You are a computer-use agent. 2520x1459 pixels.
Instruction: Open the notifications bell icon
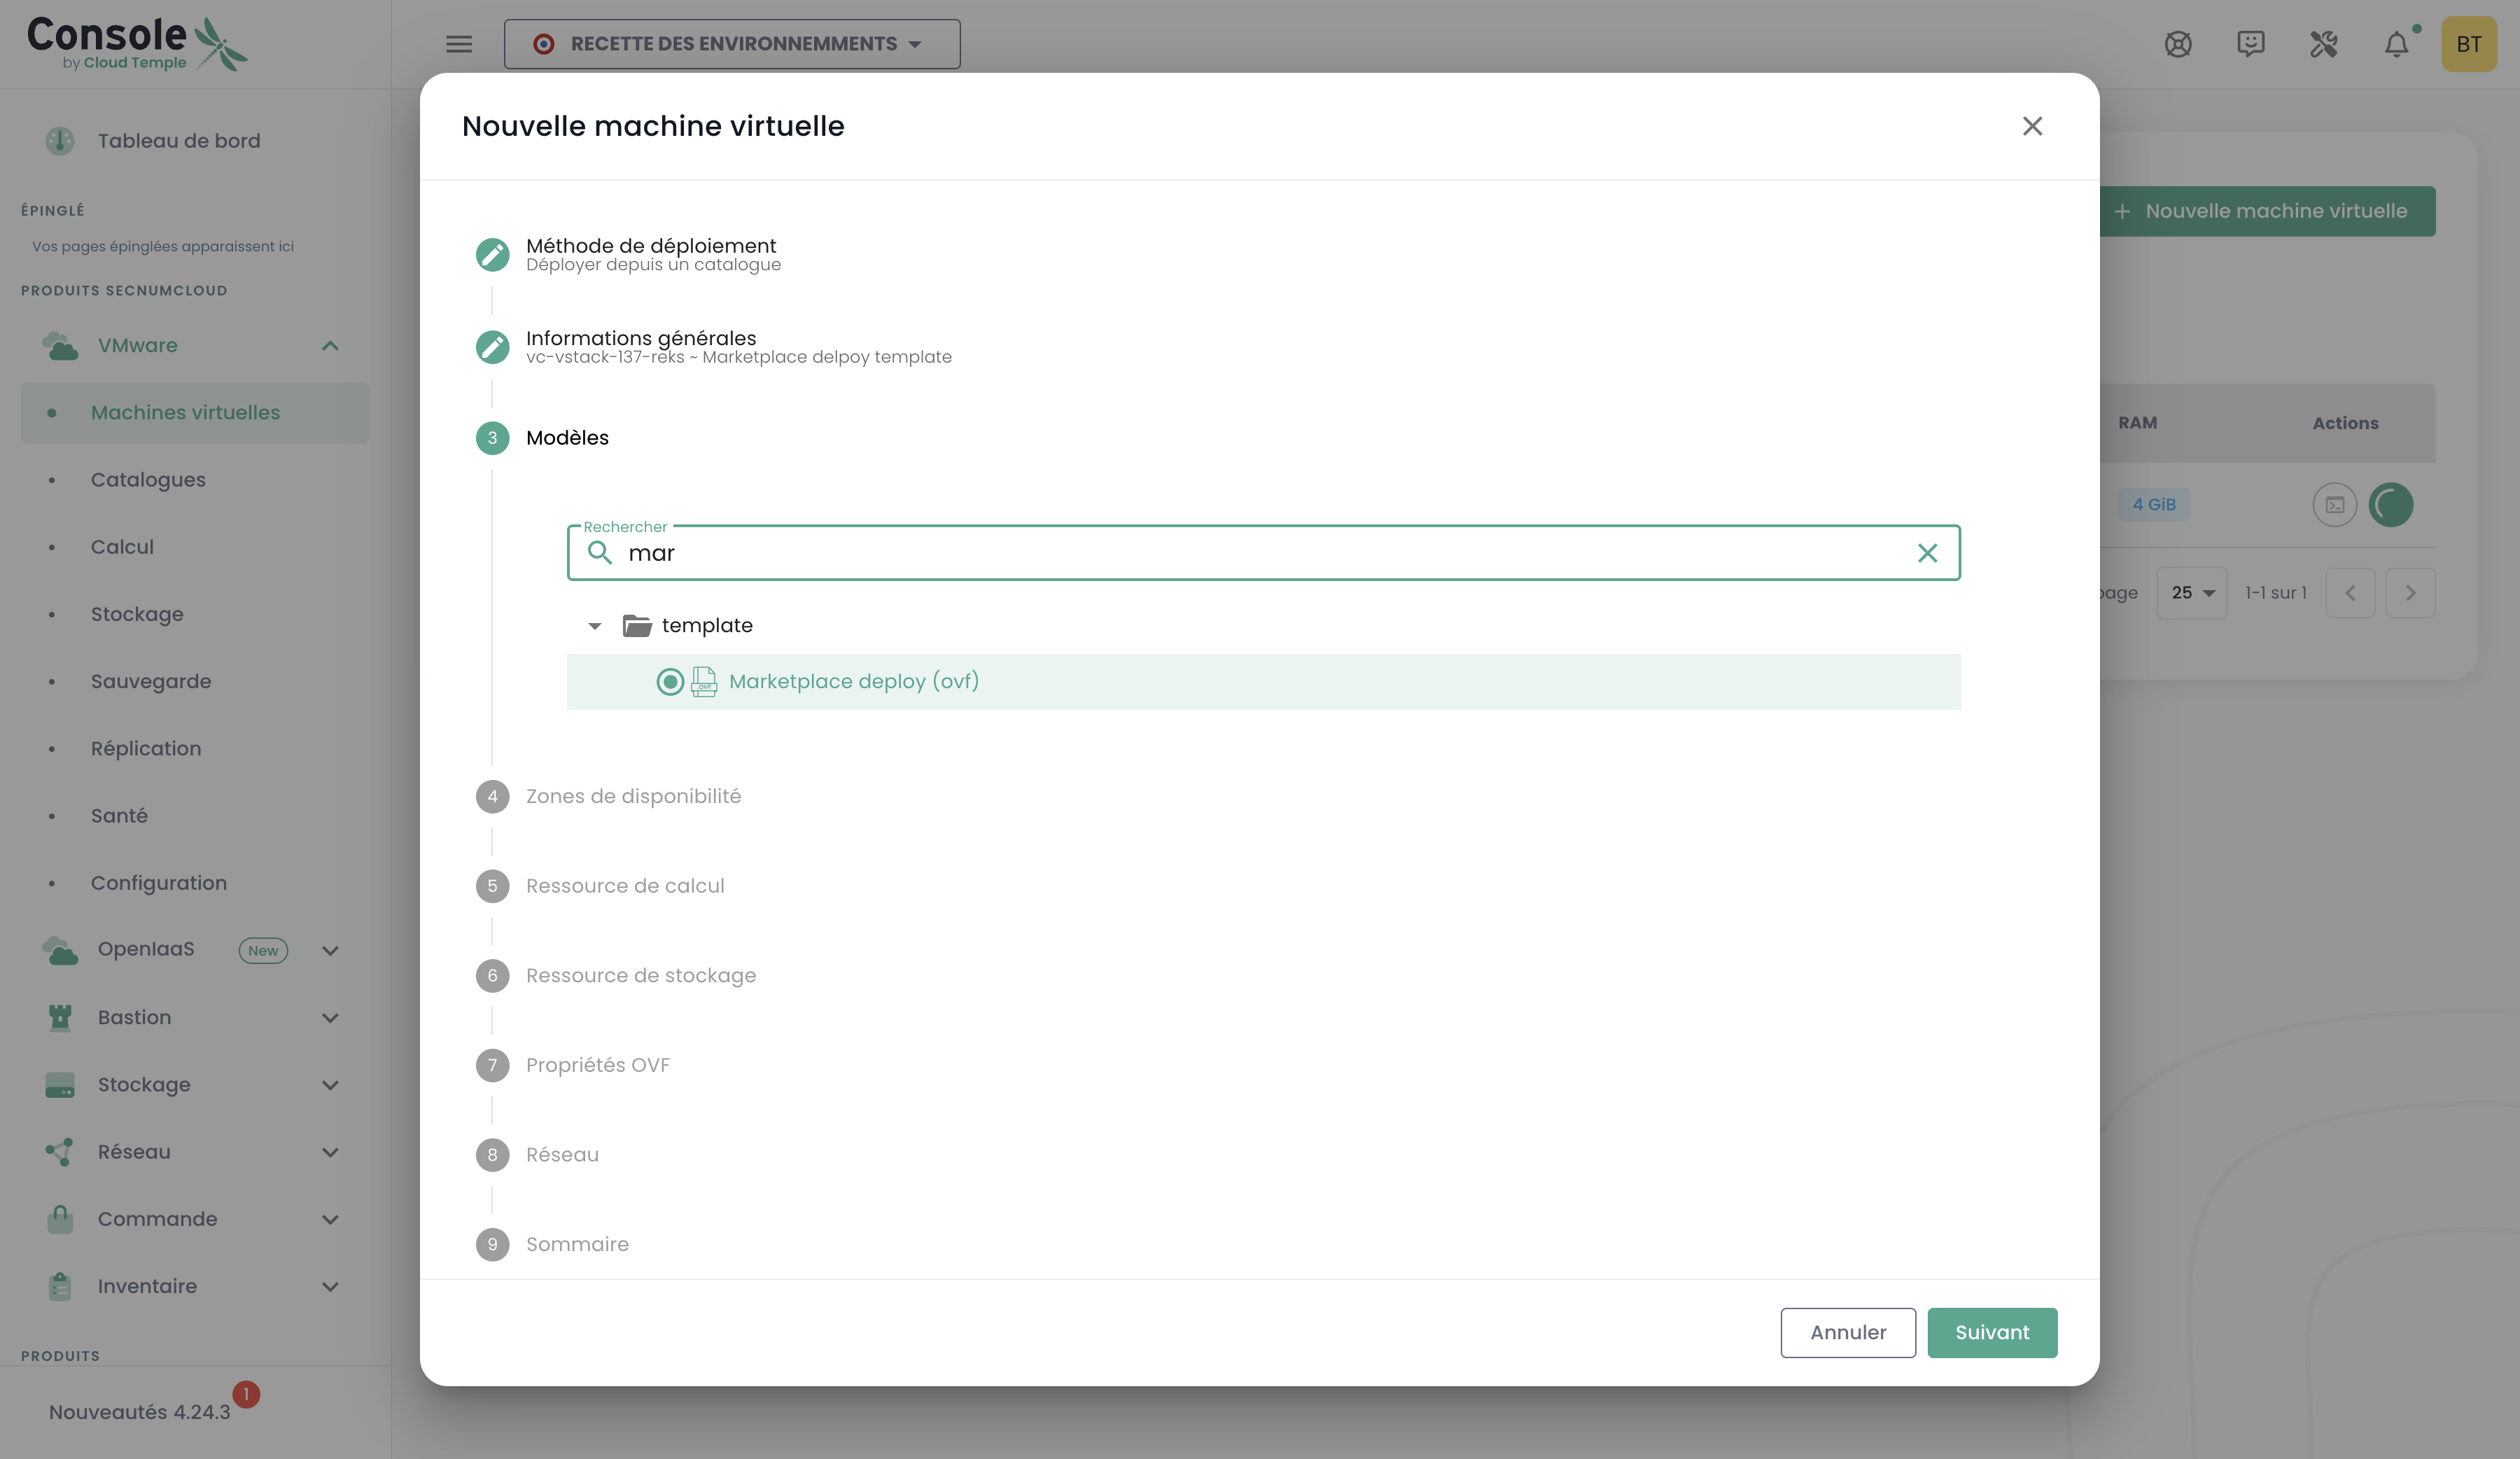tap(2396, 44)
